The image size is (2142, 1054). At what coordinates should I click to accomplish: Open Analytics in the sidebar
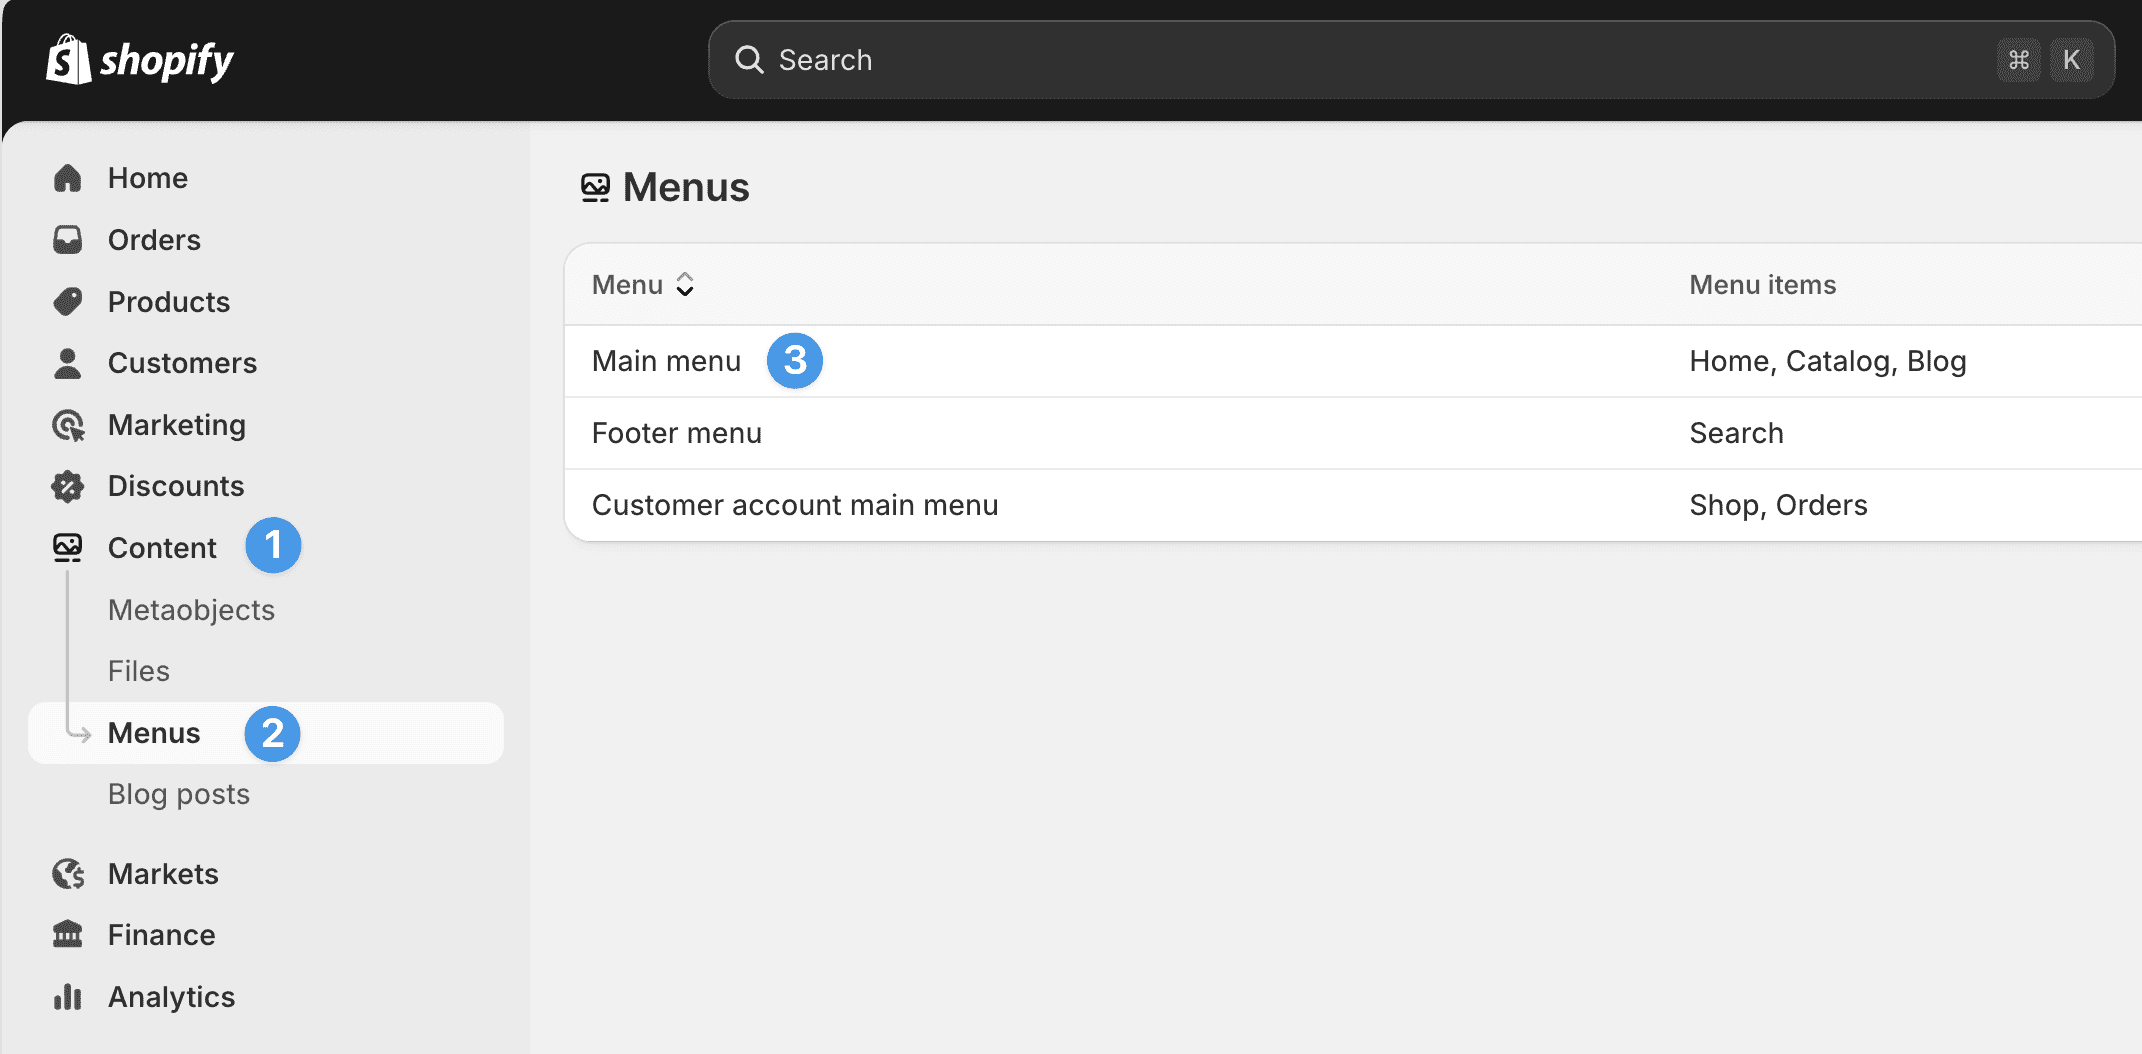pyautogui.click(x=172, y=997)
